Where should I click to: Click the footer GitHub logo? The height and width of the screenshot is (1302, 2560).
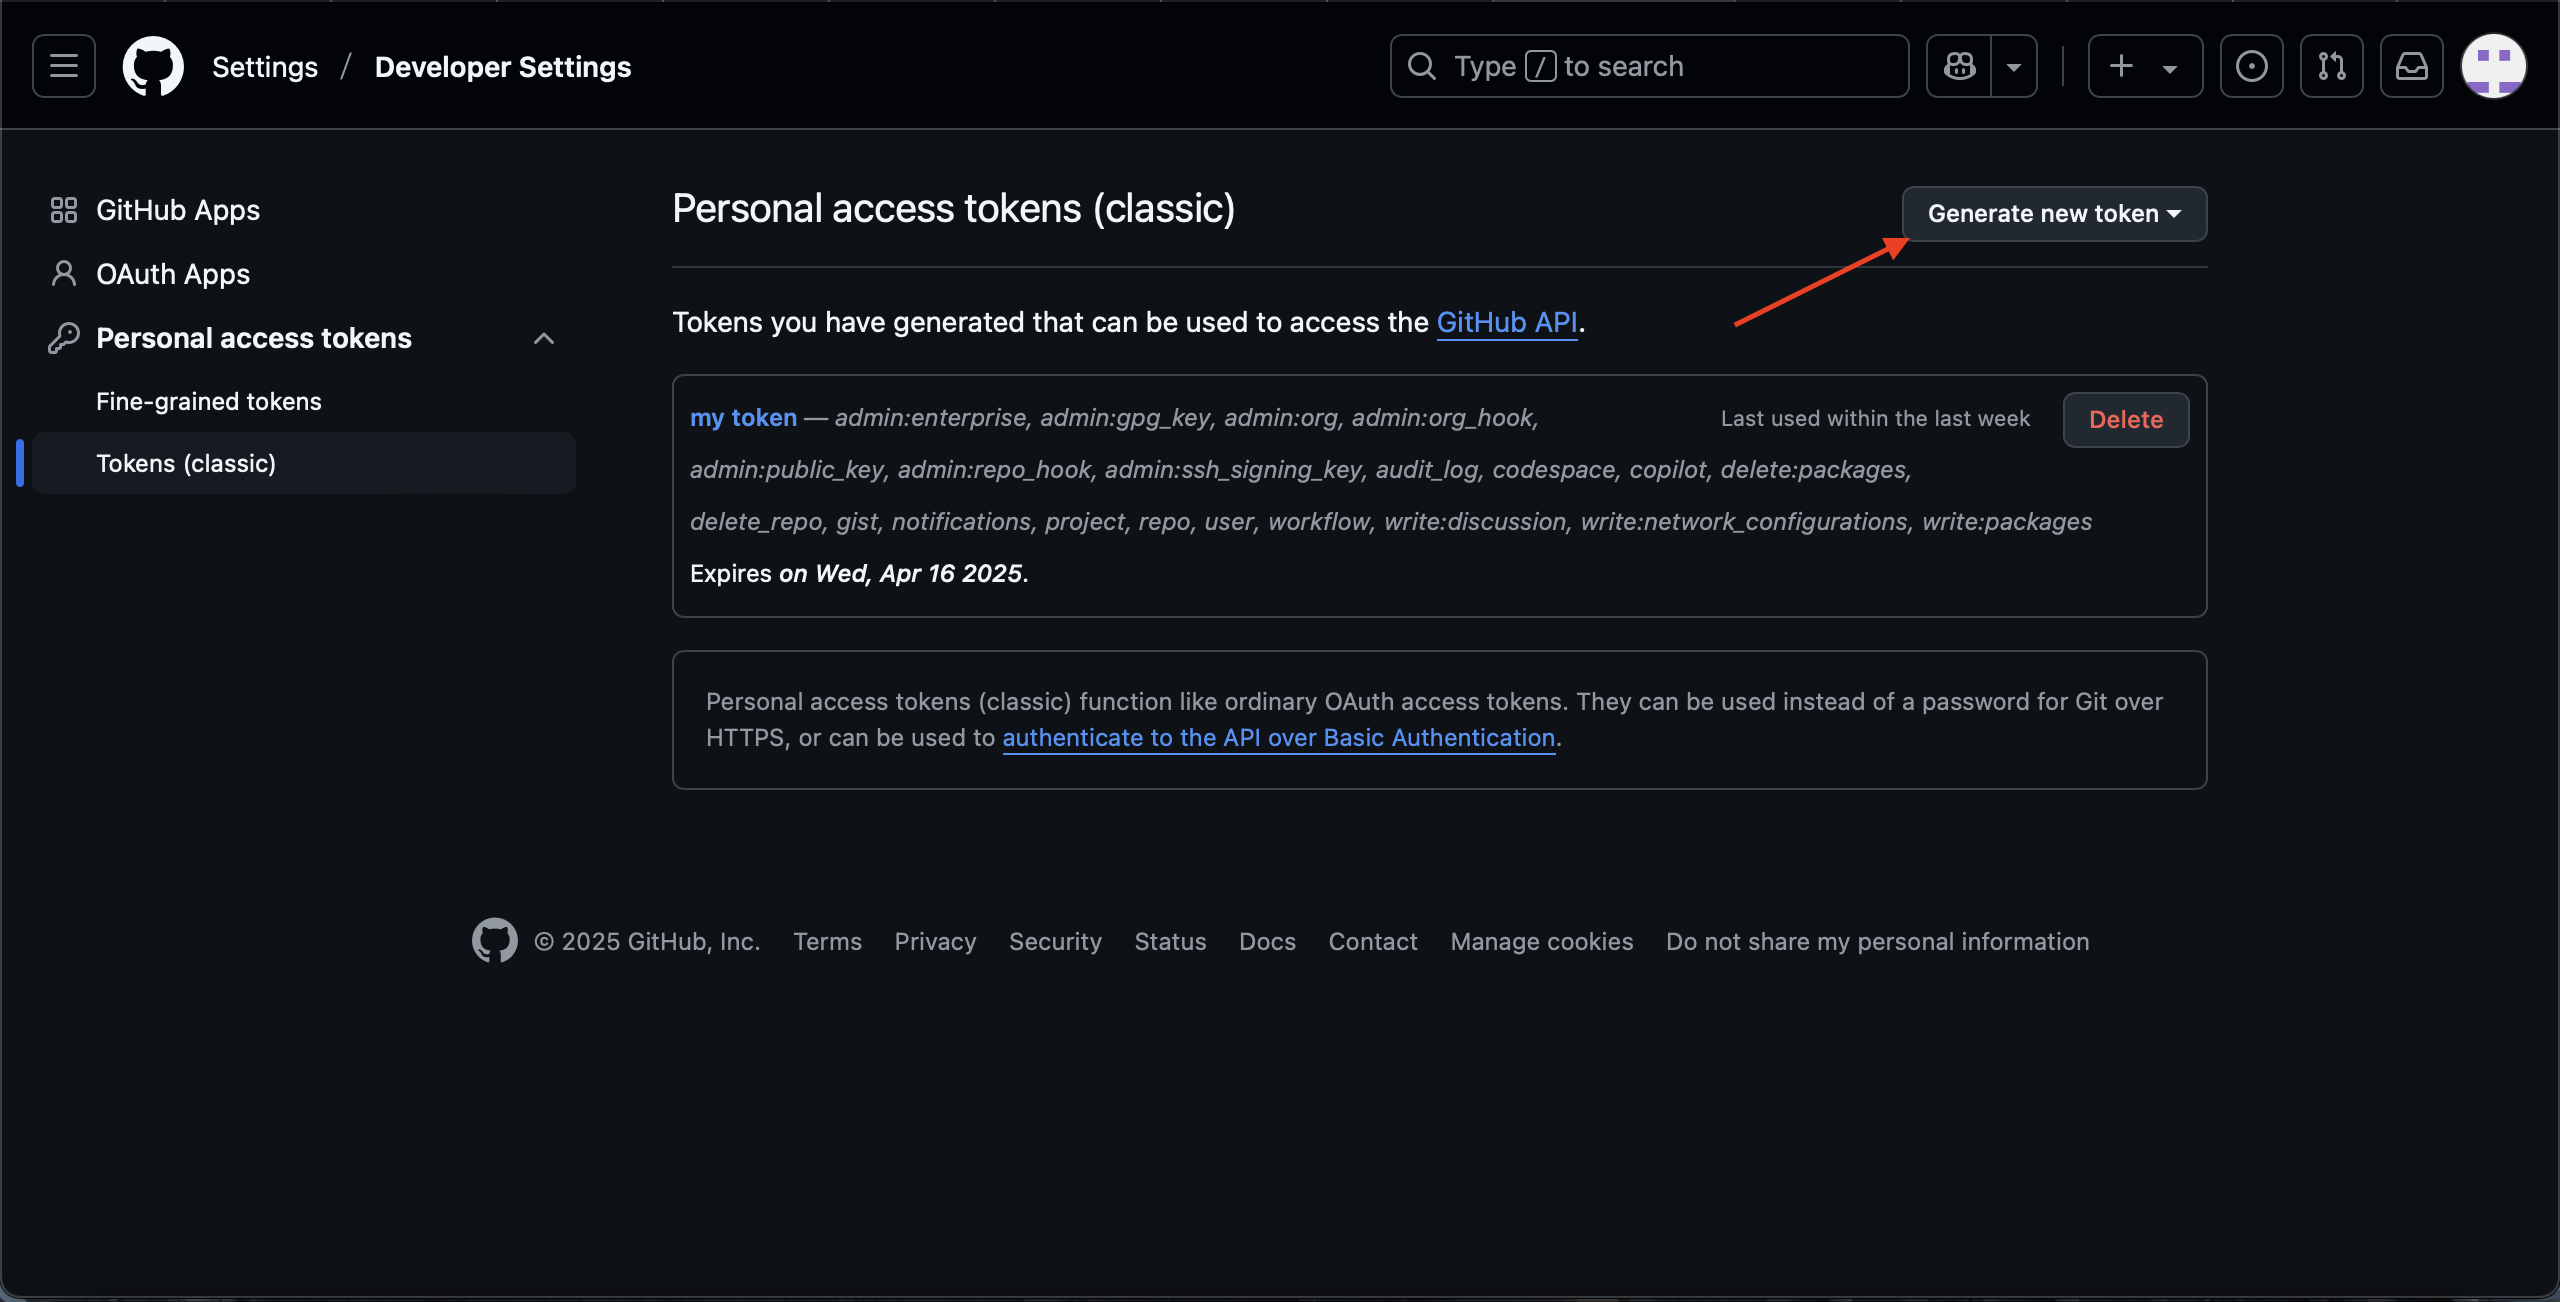coord(495,940)
